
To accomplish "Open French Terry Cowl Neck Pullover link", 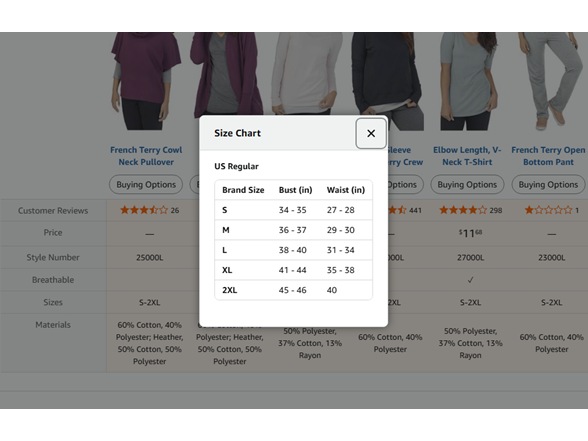I will [146, 156].
